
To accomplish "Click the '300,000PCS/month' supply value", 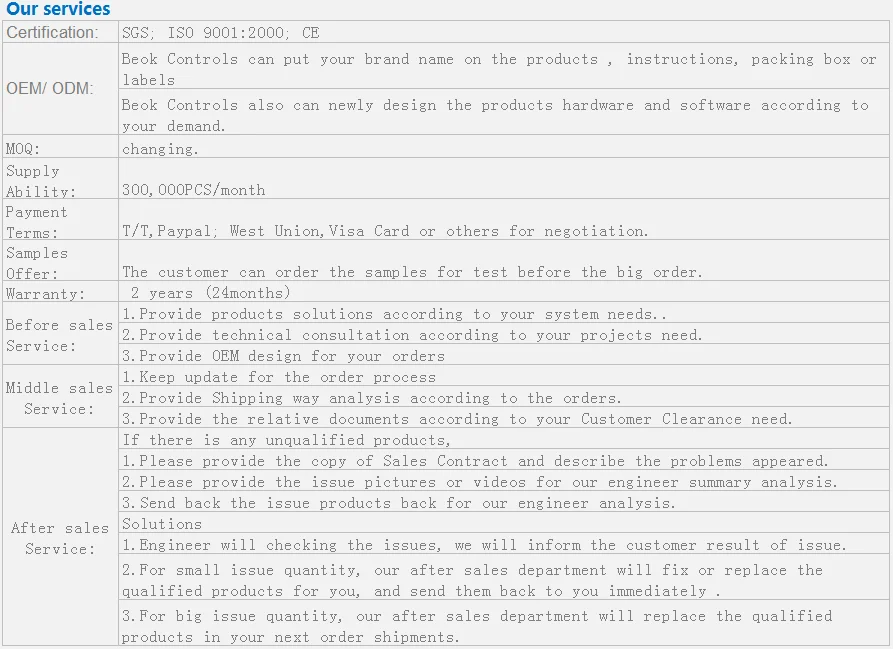I will pyautogui.click(x=194, y=190).
